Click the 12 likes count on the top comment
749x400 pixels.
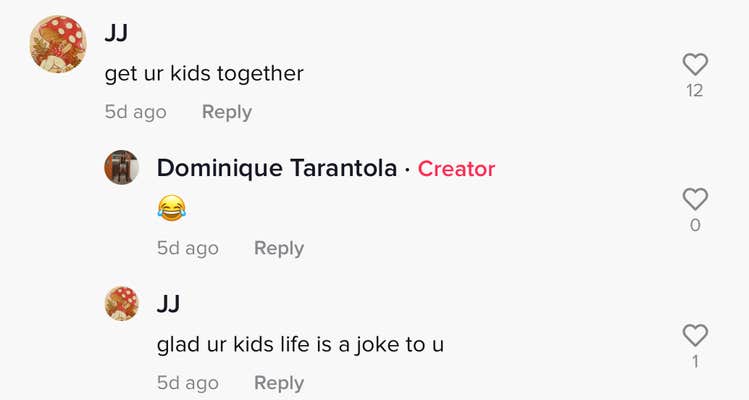point(694,91)
